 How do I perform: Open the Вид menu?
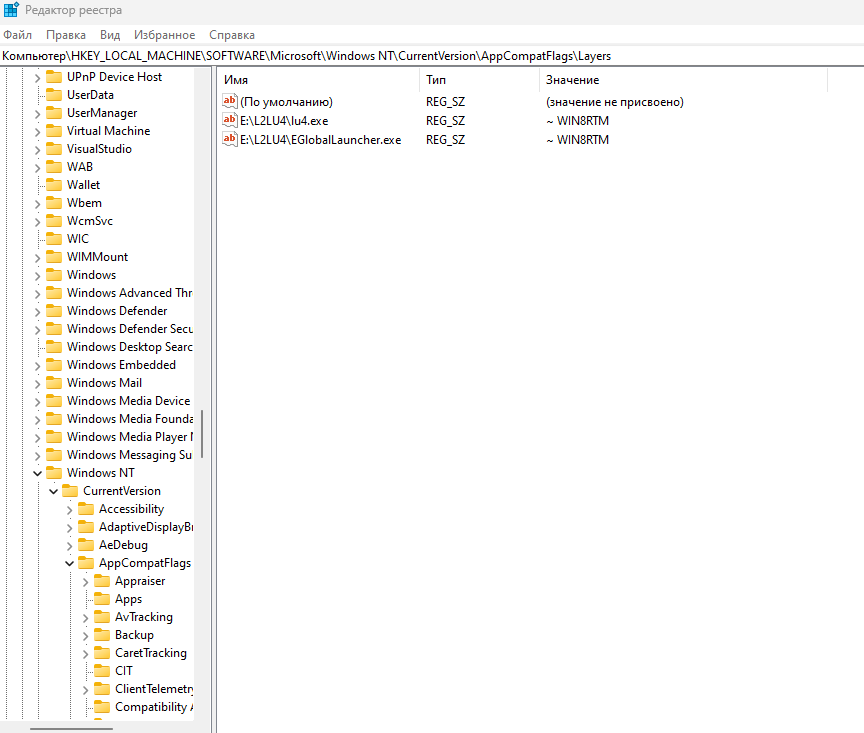pos(110,35)
